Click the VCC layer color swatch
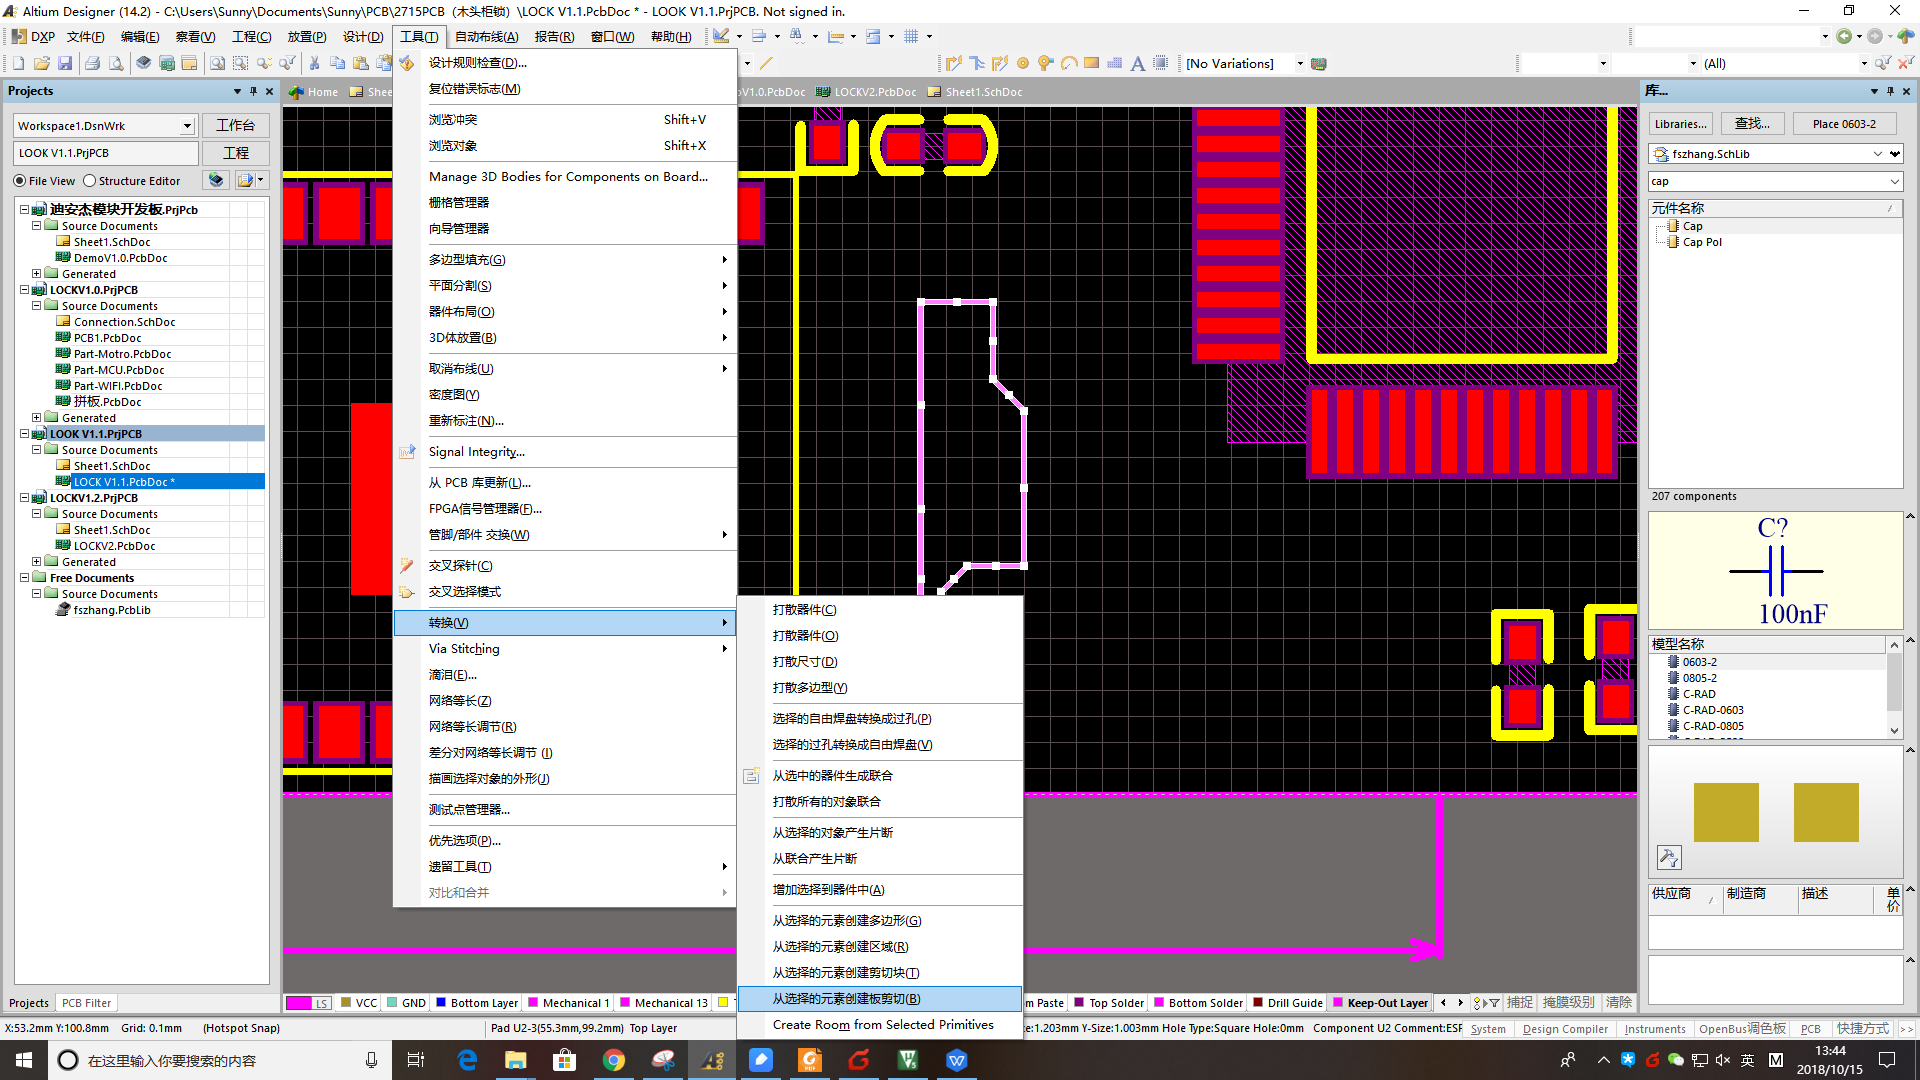The height and width of the screenshot is (1080, 1920). [x=343, y=1002]
